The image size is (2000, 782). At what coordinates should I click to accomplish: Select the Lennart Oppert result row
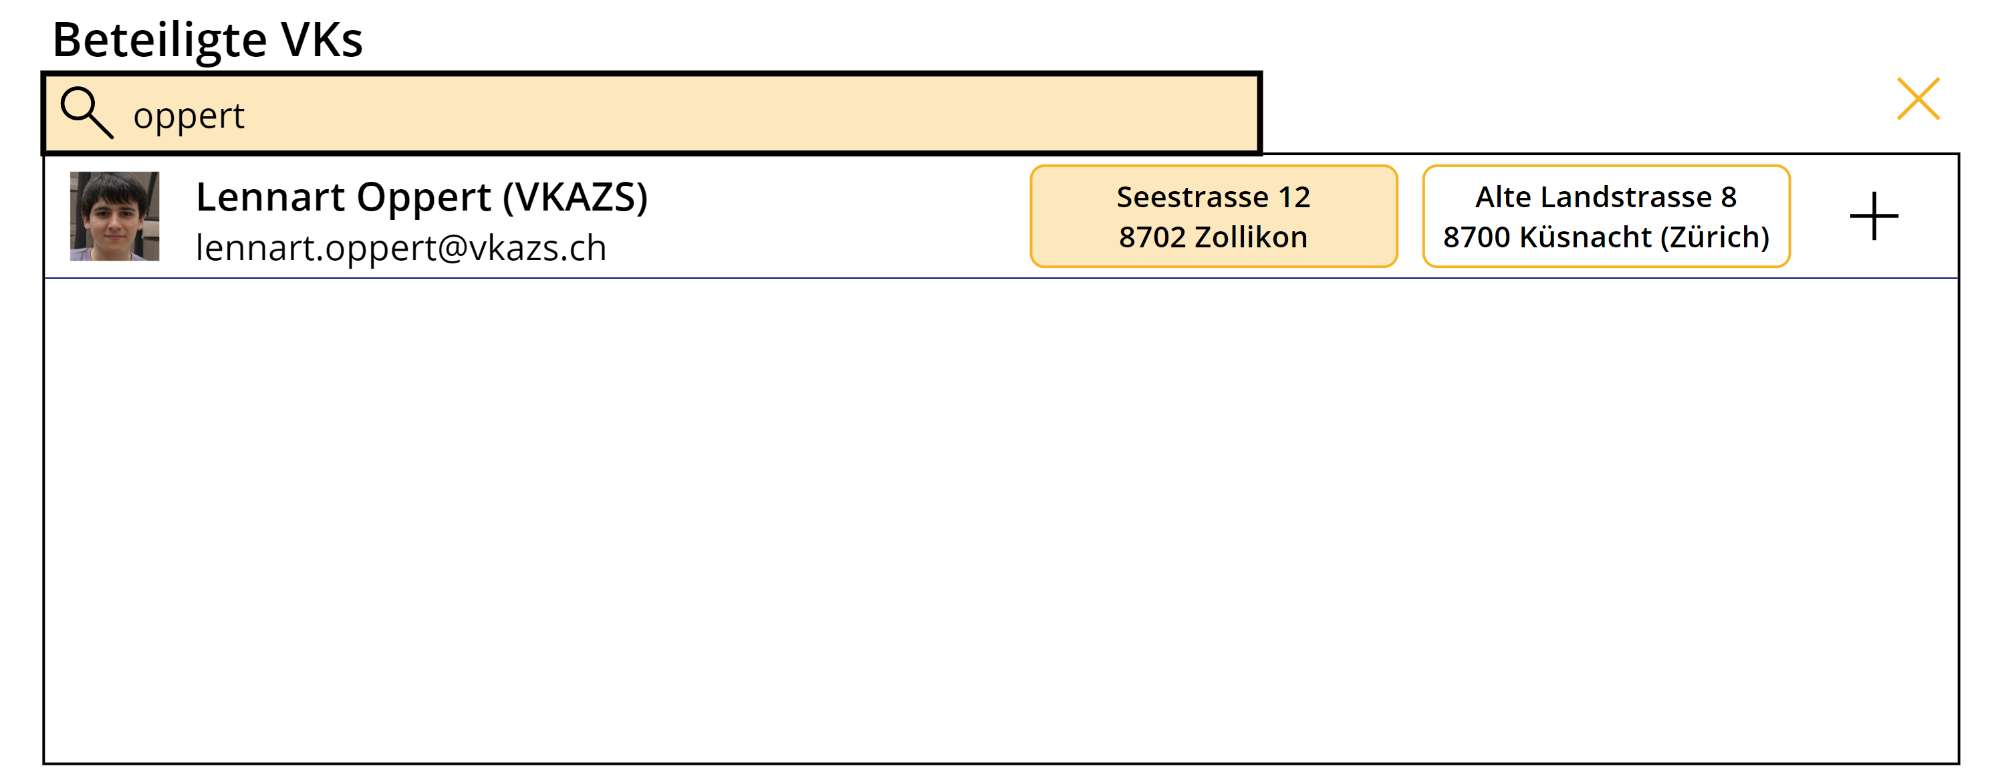pos(1000,216)
